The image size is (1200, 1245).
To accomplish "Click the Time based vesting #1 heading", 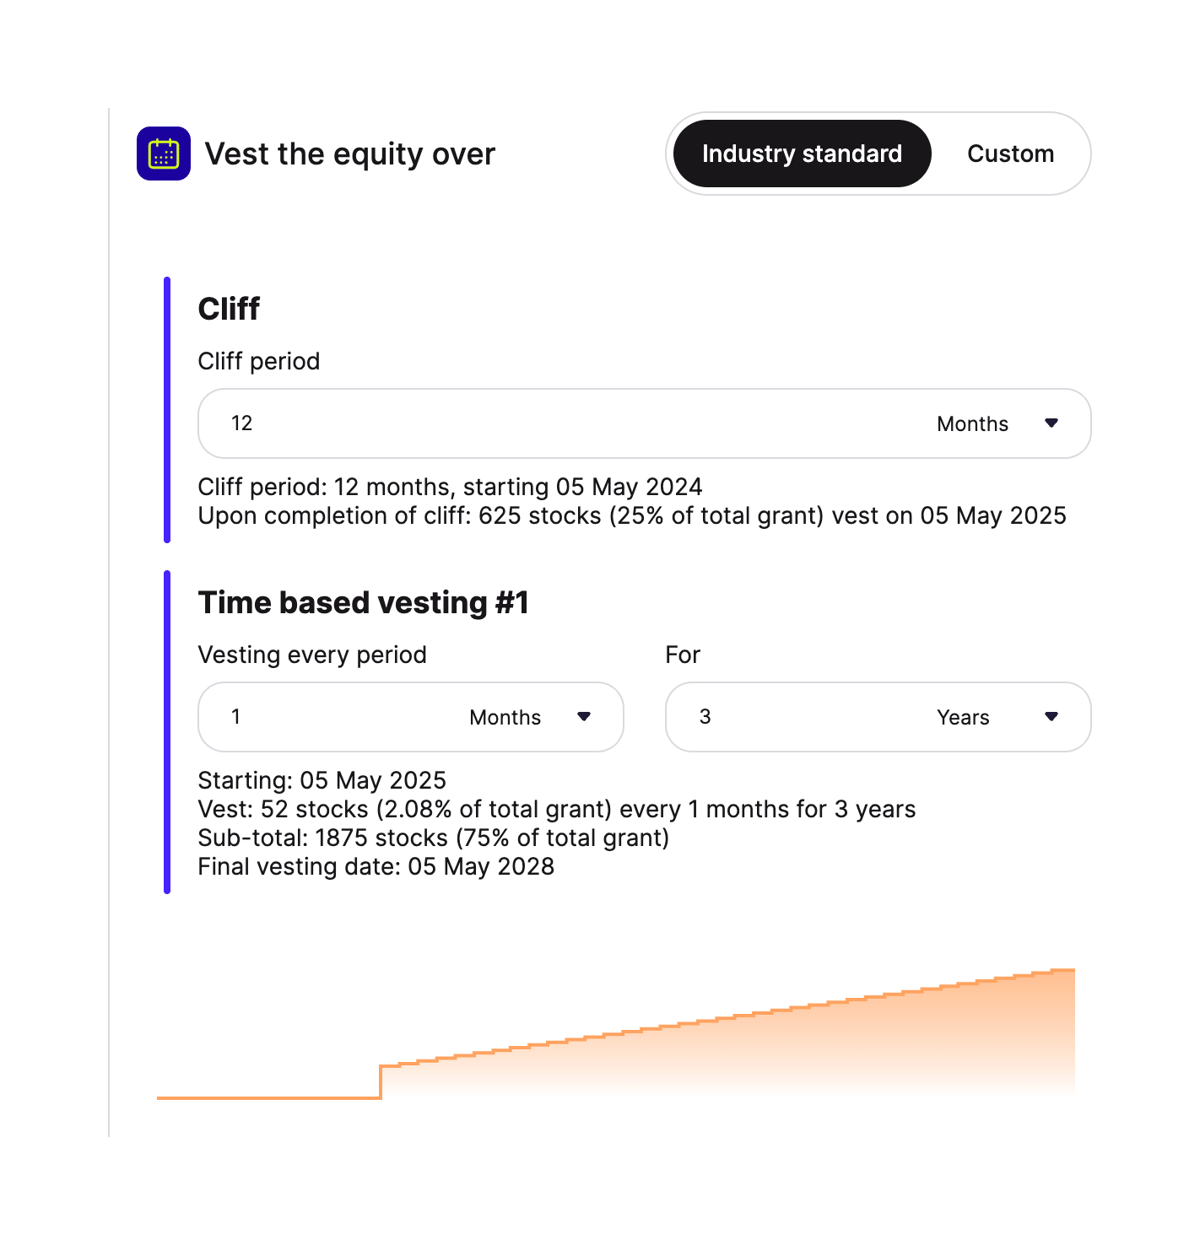I will pos(363,603).
